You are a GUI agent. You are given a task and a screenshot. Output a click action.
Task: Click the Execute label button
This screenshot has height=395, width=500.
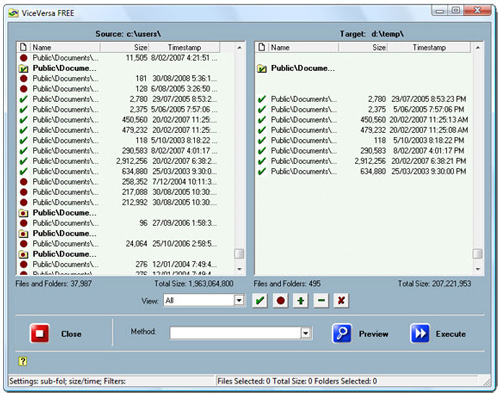point(451,334)
